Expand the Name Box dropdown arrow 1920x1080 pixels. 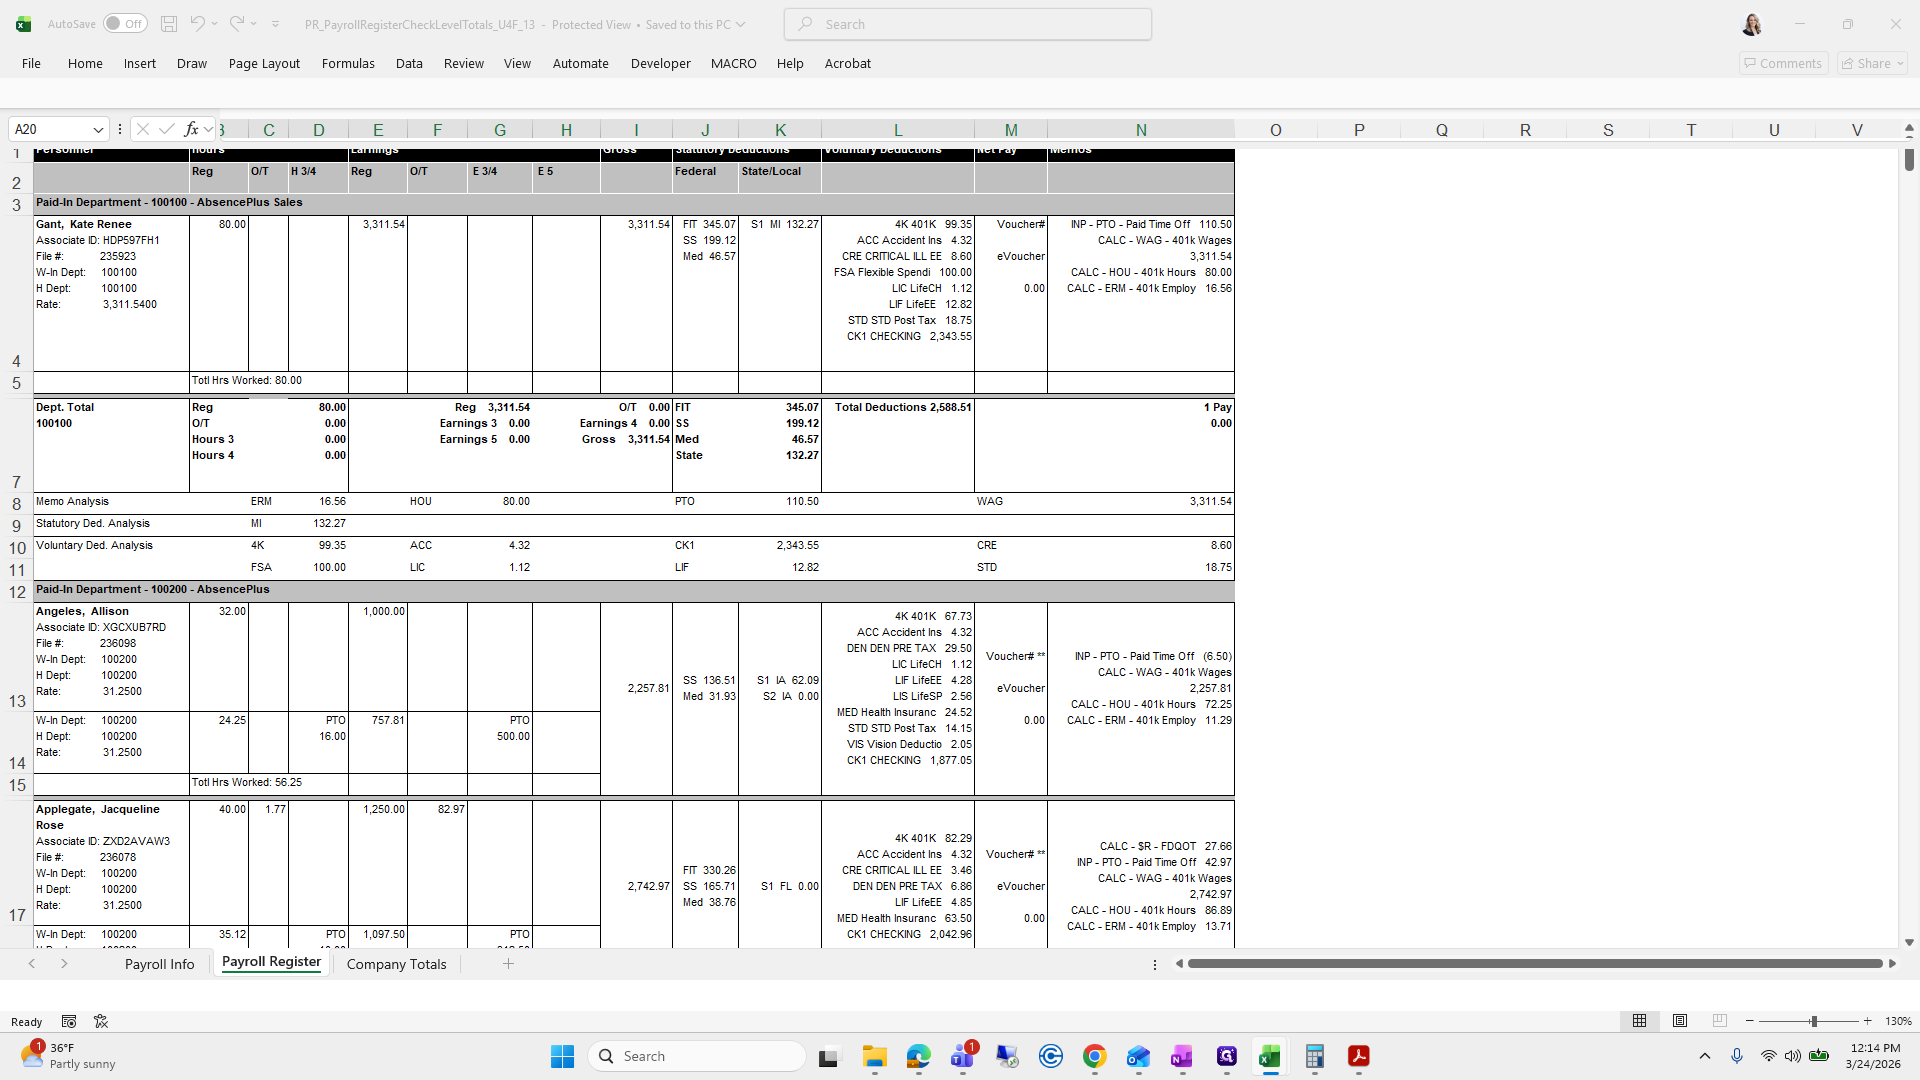(x=98, y=130)
